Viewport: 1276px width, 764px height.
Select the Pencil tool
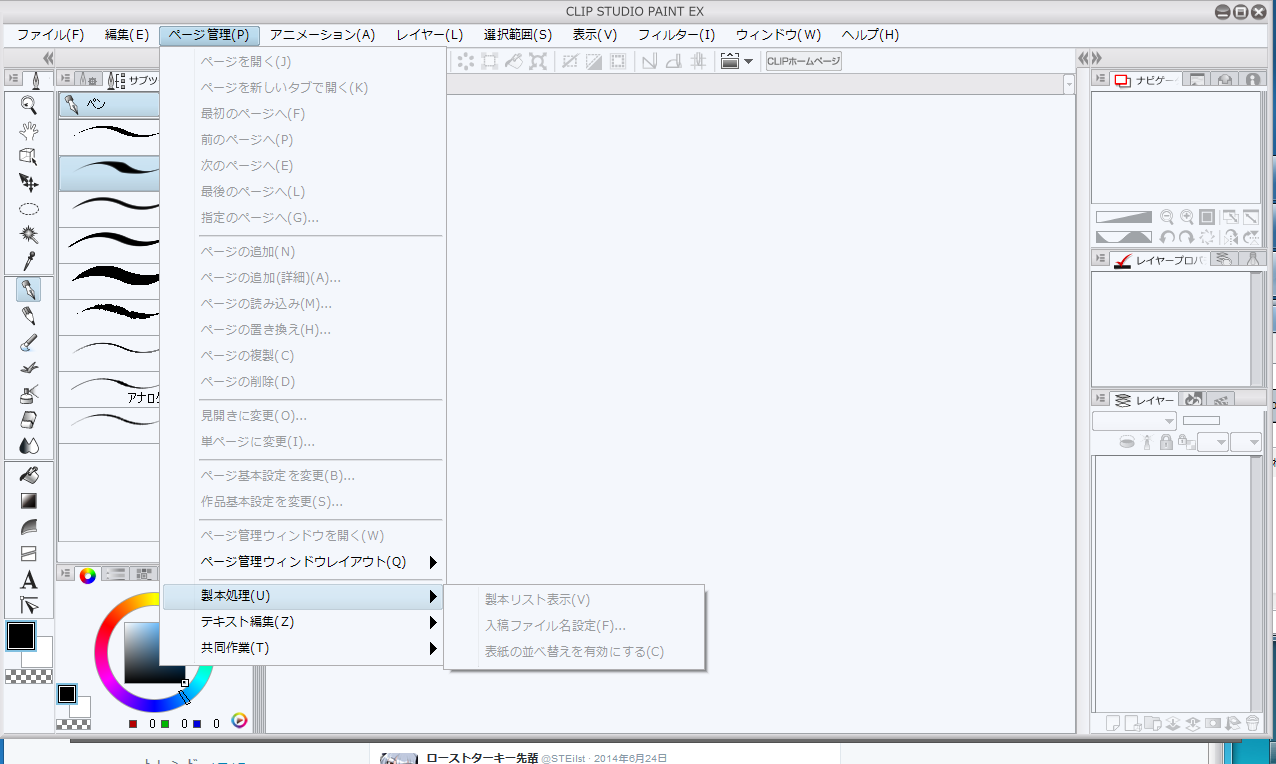coord(29,316)
